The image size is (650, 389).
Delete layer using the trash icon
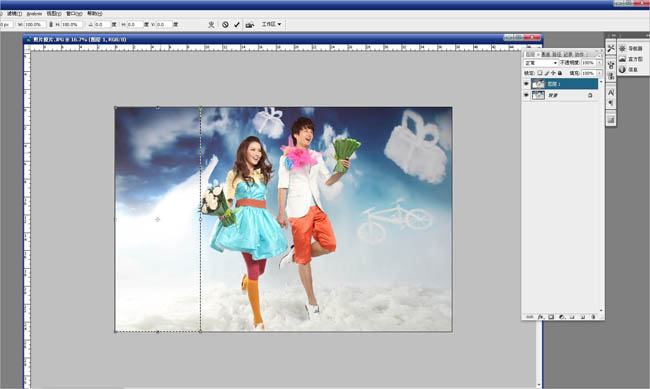point(593,316)
